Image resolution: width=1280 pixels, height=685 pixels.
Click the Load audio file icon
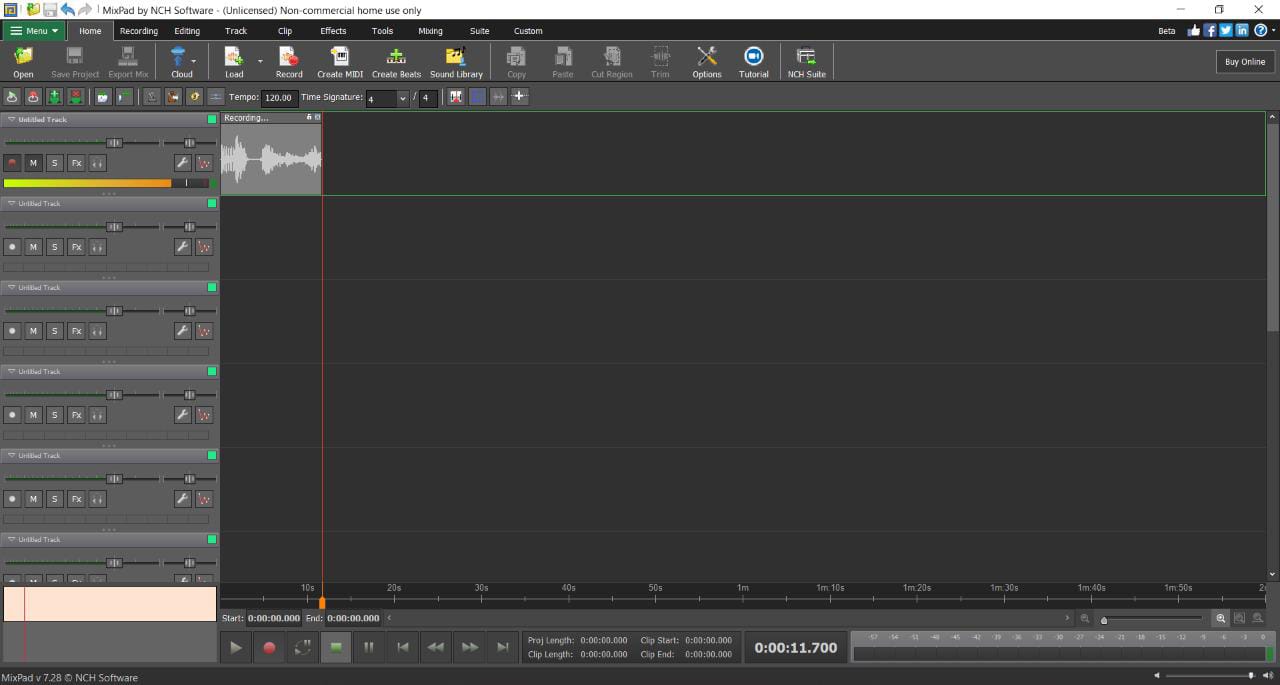[234, 62]
